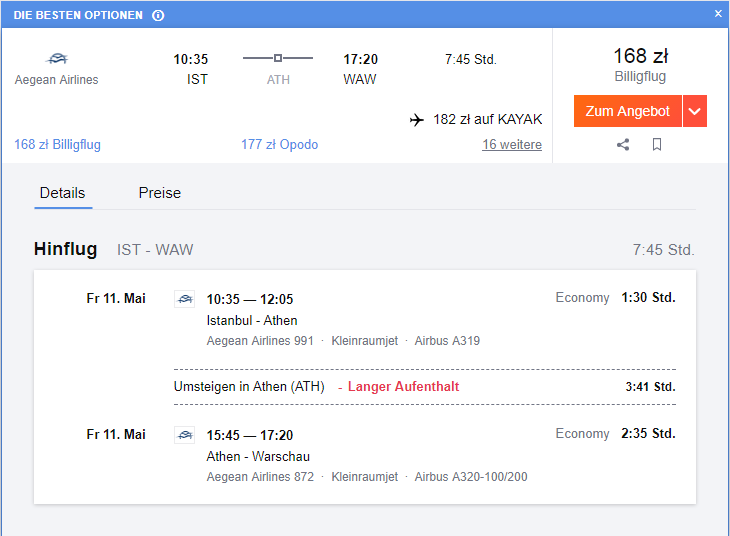Show 16 weitere price offers
Image resolution: width=730 pixels, height=536 pixels.
pos(512,144)
